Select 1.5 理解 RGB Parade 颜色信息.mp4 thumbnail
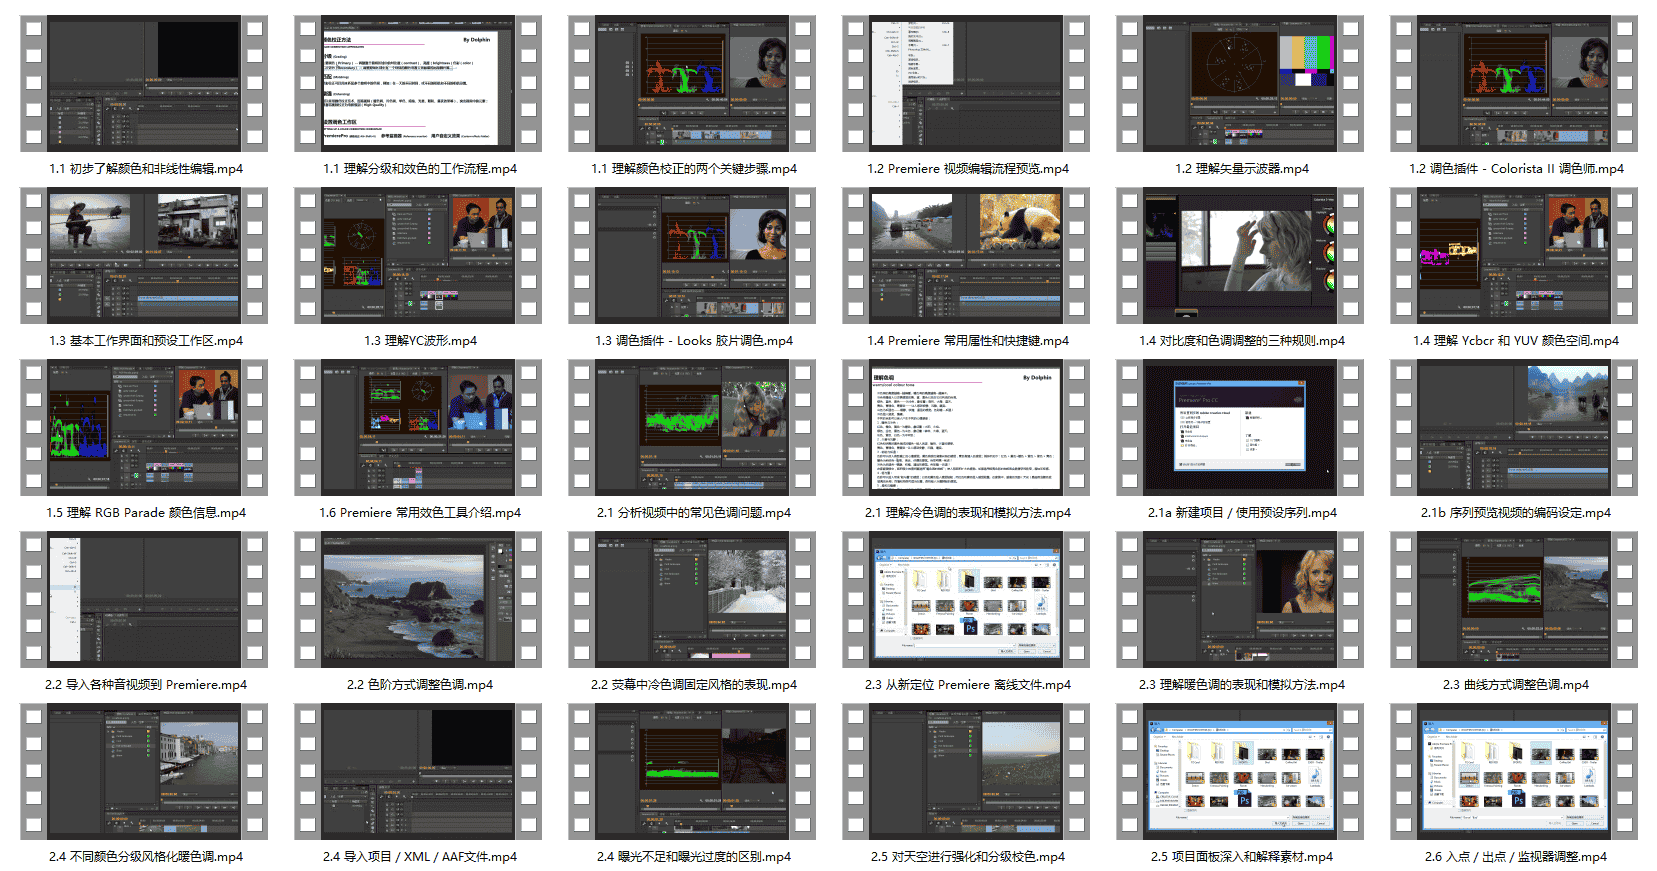This screenshot has width=1657, height=871. point(144,427)
